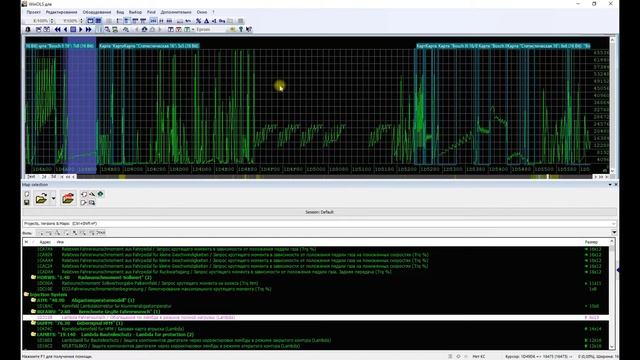Screen dimensions: 640x360
Task: Adjust the Y zoom percentage stepper arrows
Action: point(81,20)
